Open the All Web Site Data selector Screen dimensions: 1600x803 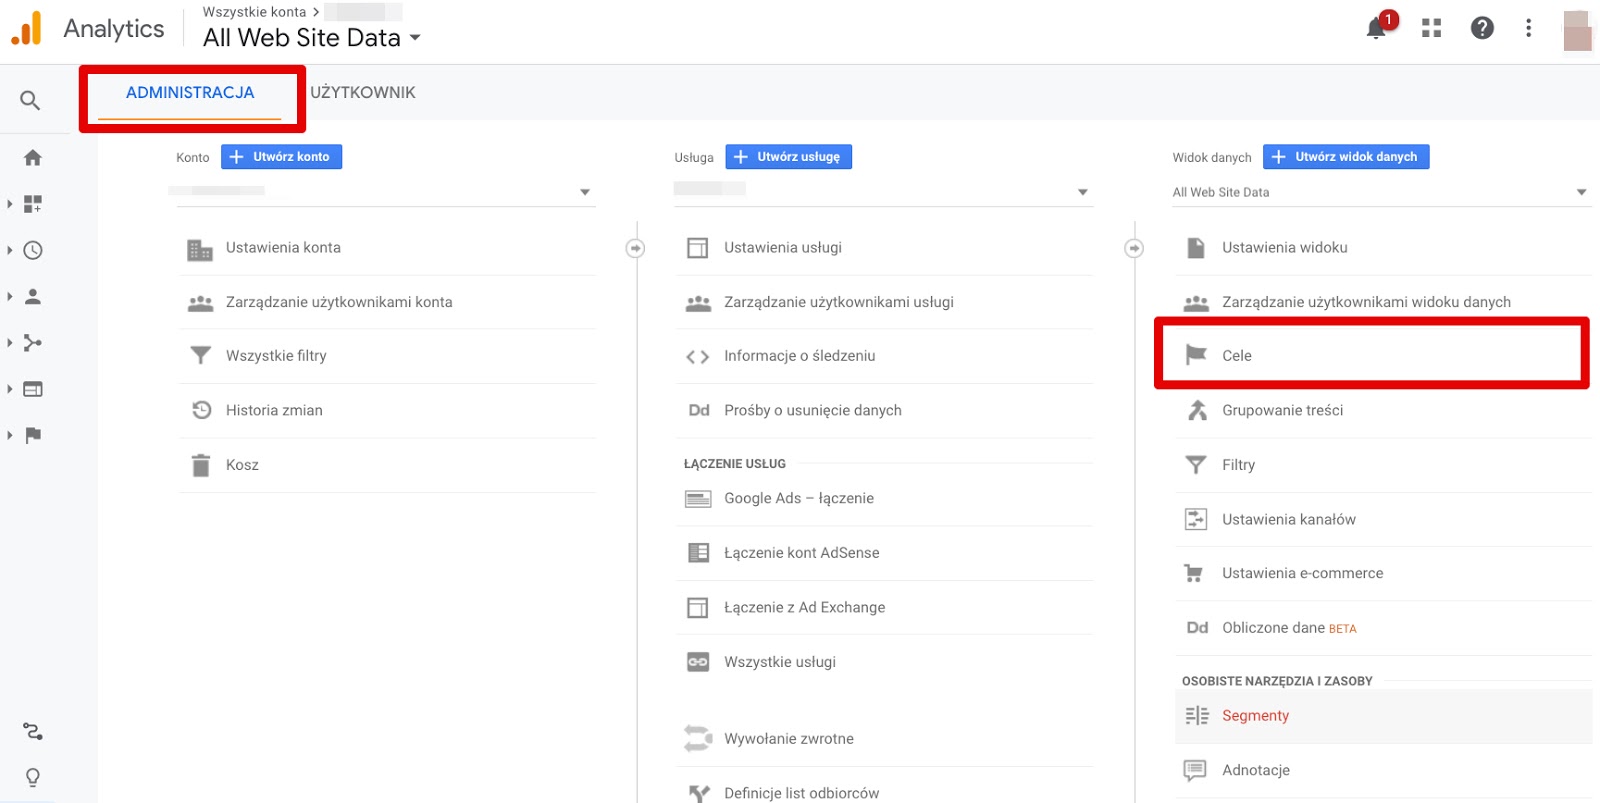(x=312, y=38)
